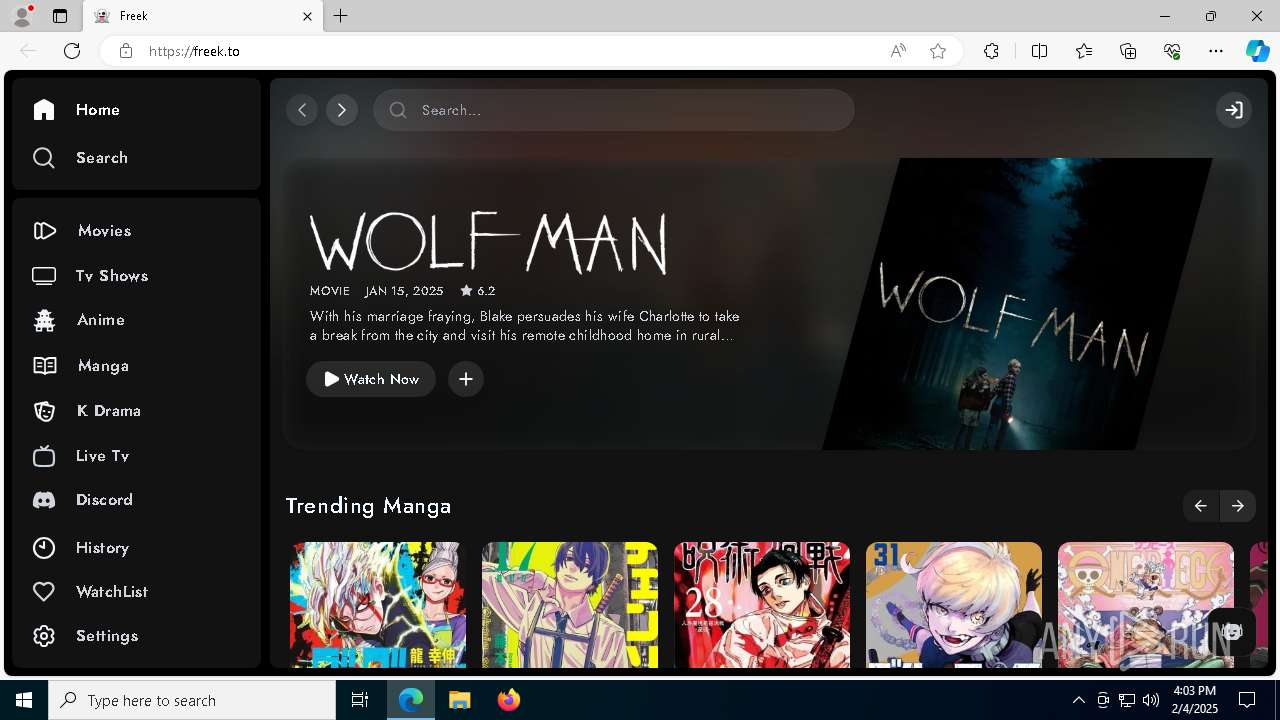Open the yellow blue-haired manga cover
Screen dimensions: 1280x720
[x=570, y=605]
